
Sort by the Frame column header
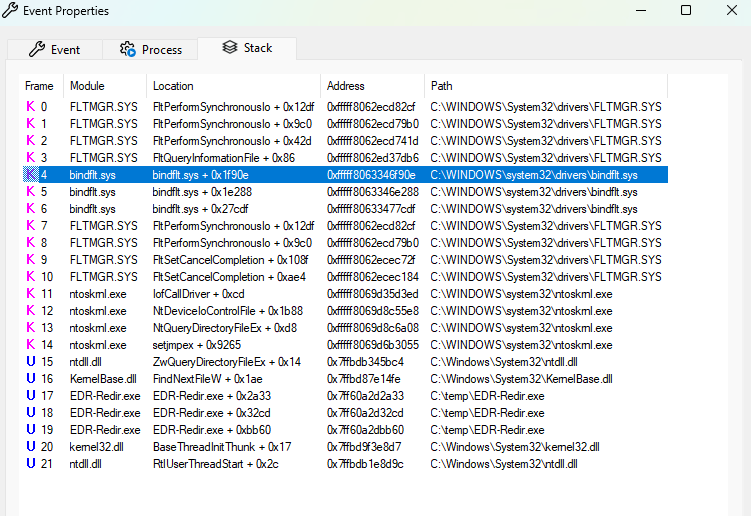40,86
